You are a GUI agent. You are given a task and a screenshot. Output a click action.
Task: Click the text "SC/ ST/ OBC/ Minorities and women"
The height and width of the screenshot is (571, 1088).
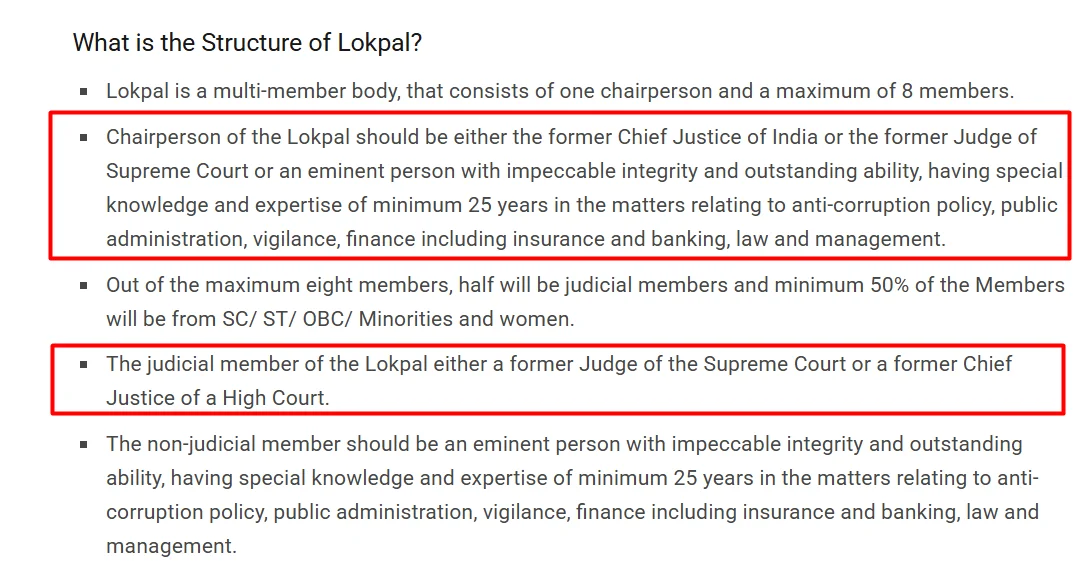[x=398, y=318]
